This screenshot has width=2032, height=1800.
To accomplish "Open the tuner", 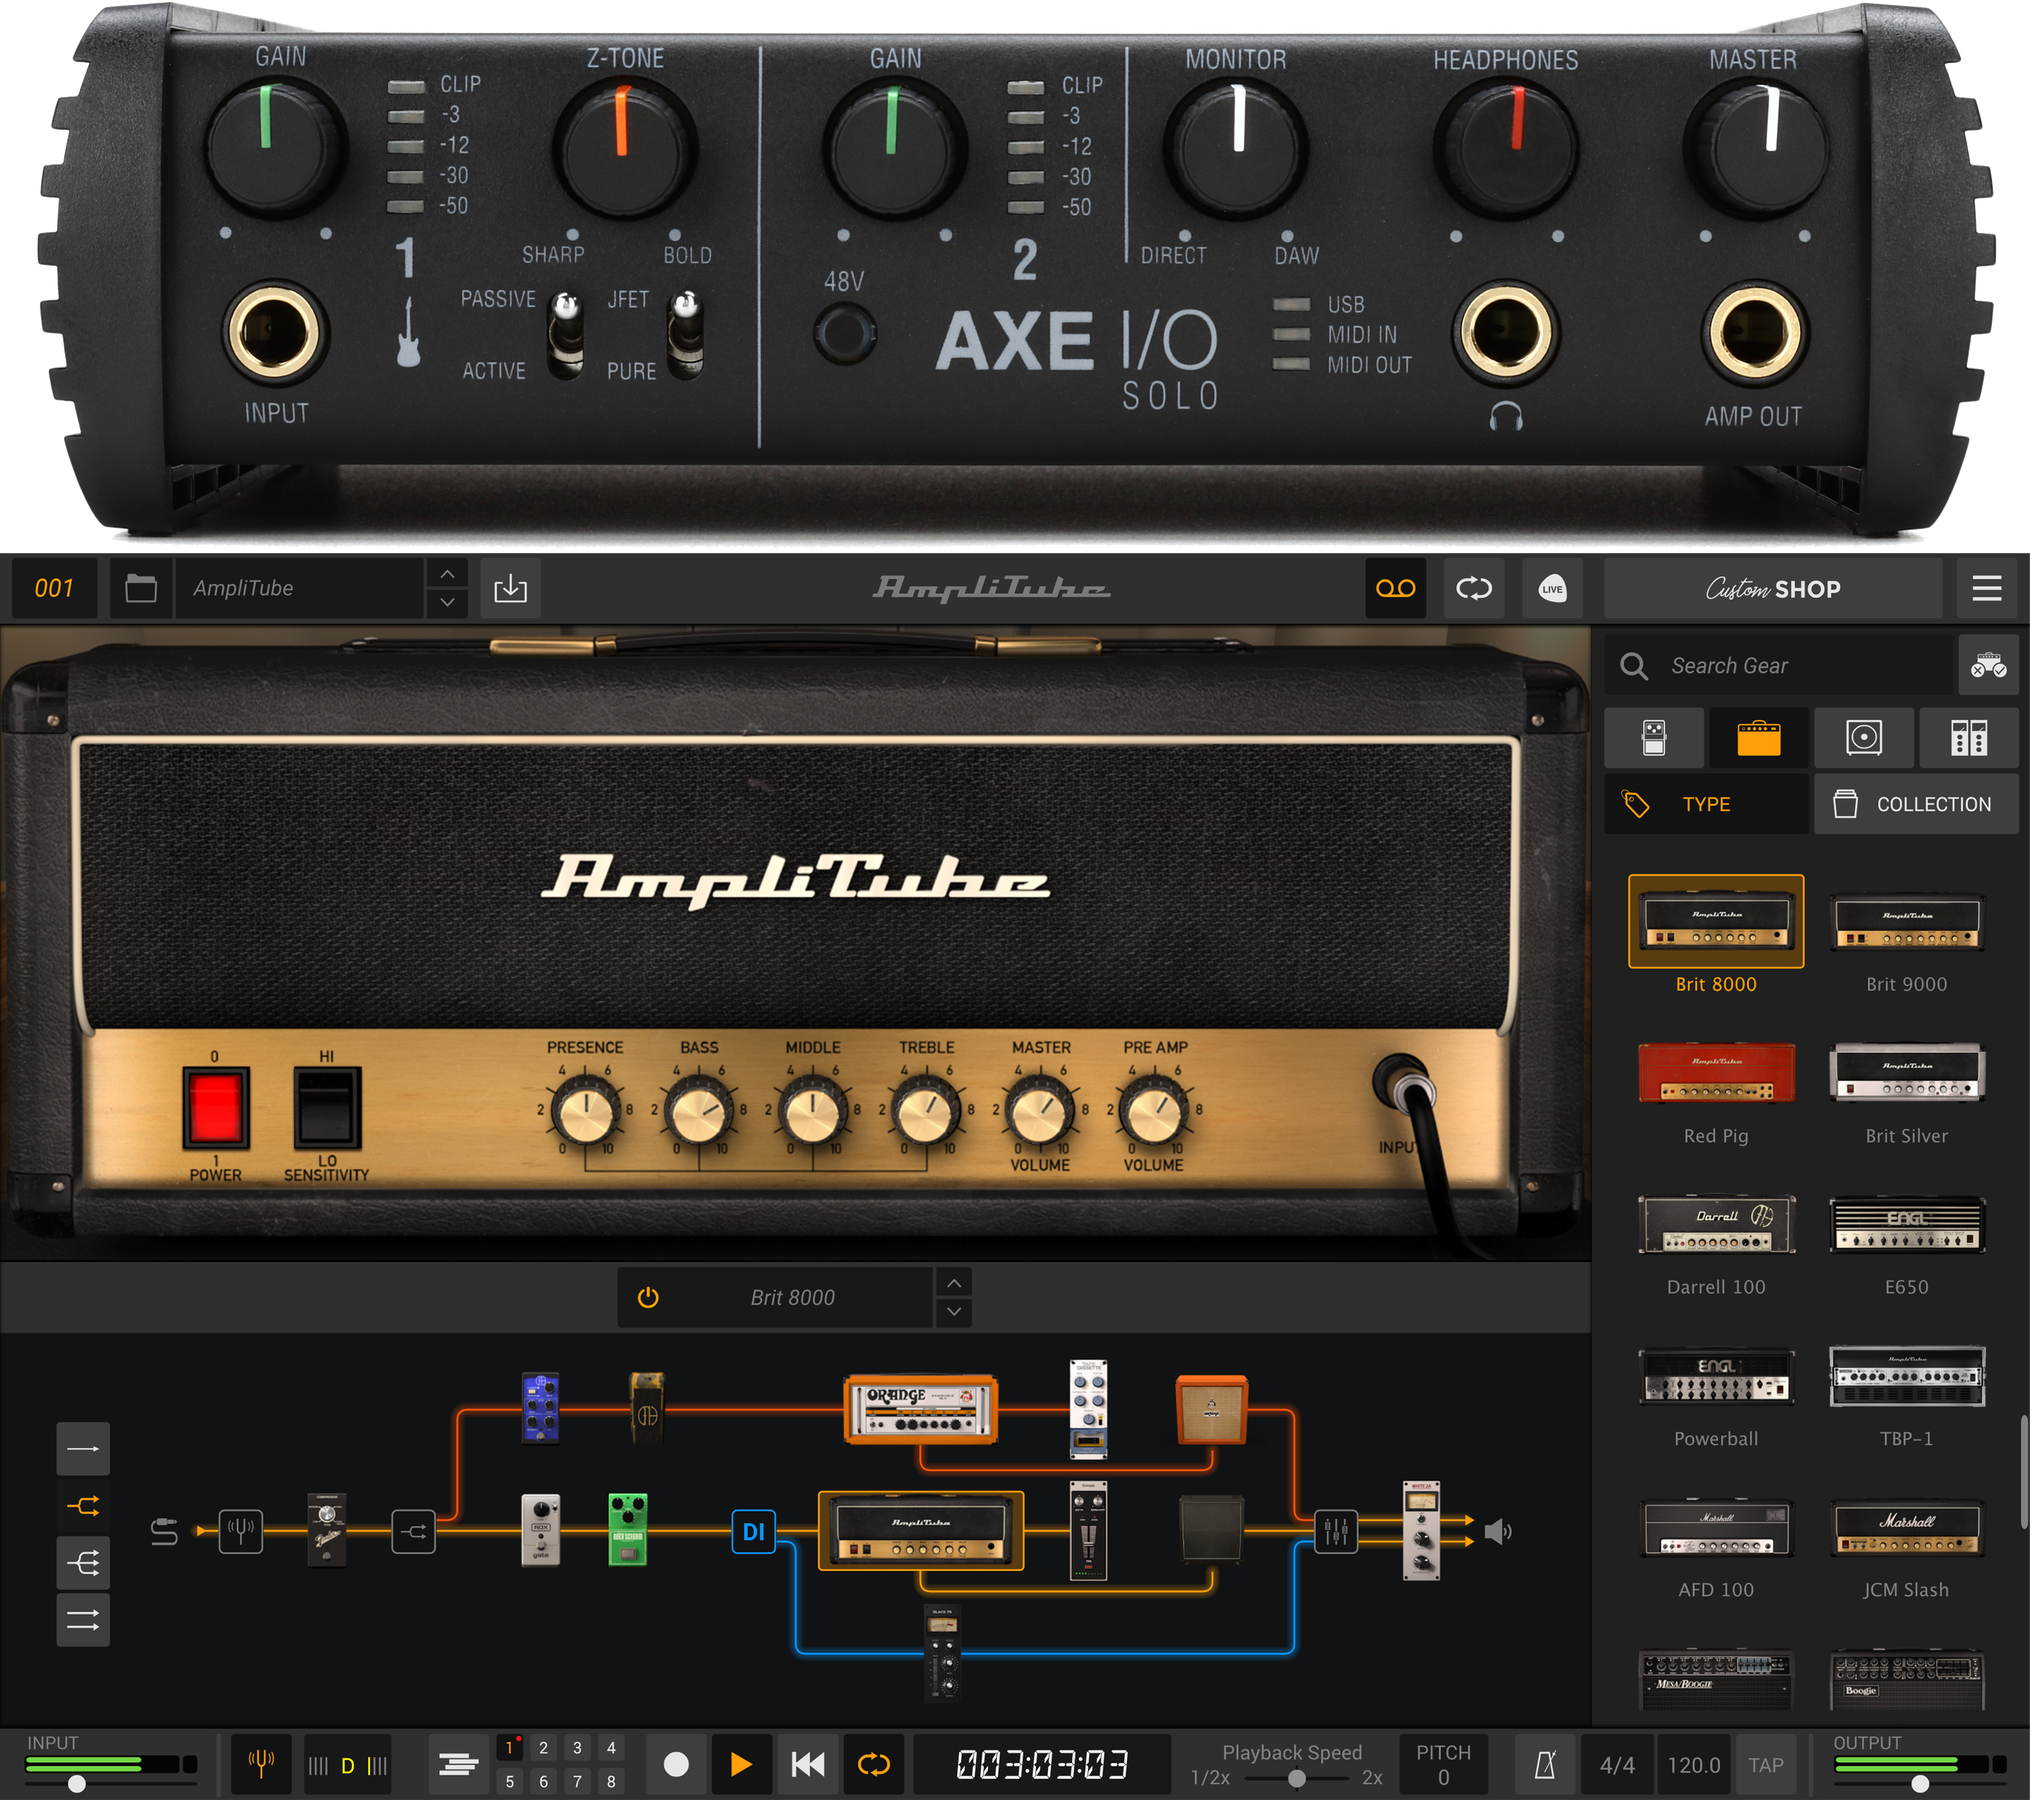I will [261, 1764].
